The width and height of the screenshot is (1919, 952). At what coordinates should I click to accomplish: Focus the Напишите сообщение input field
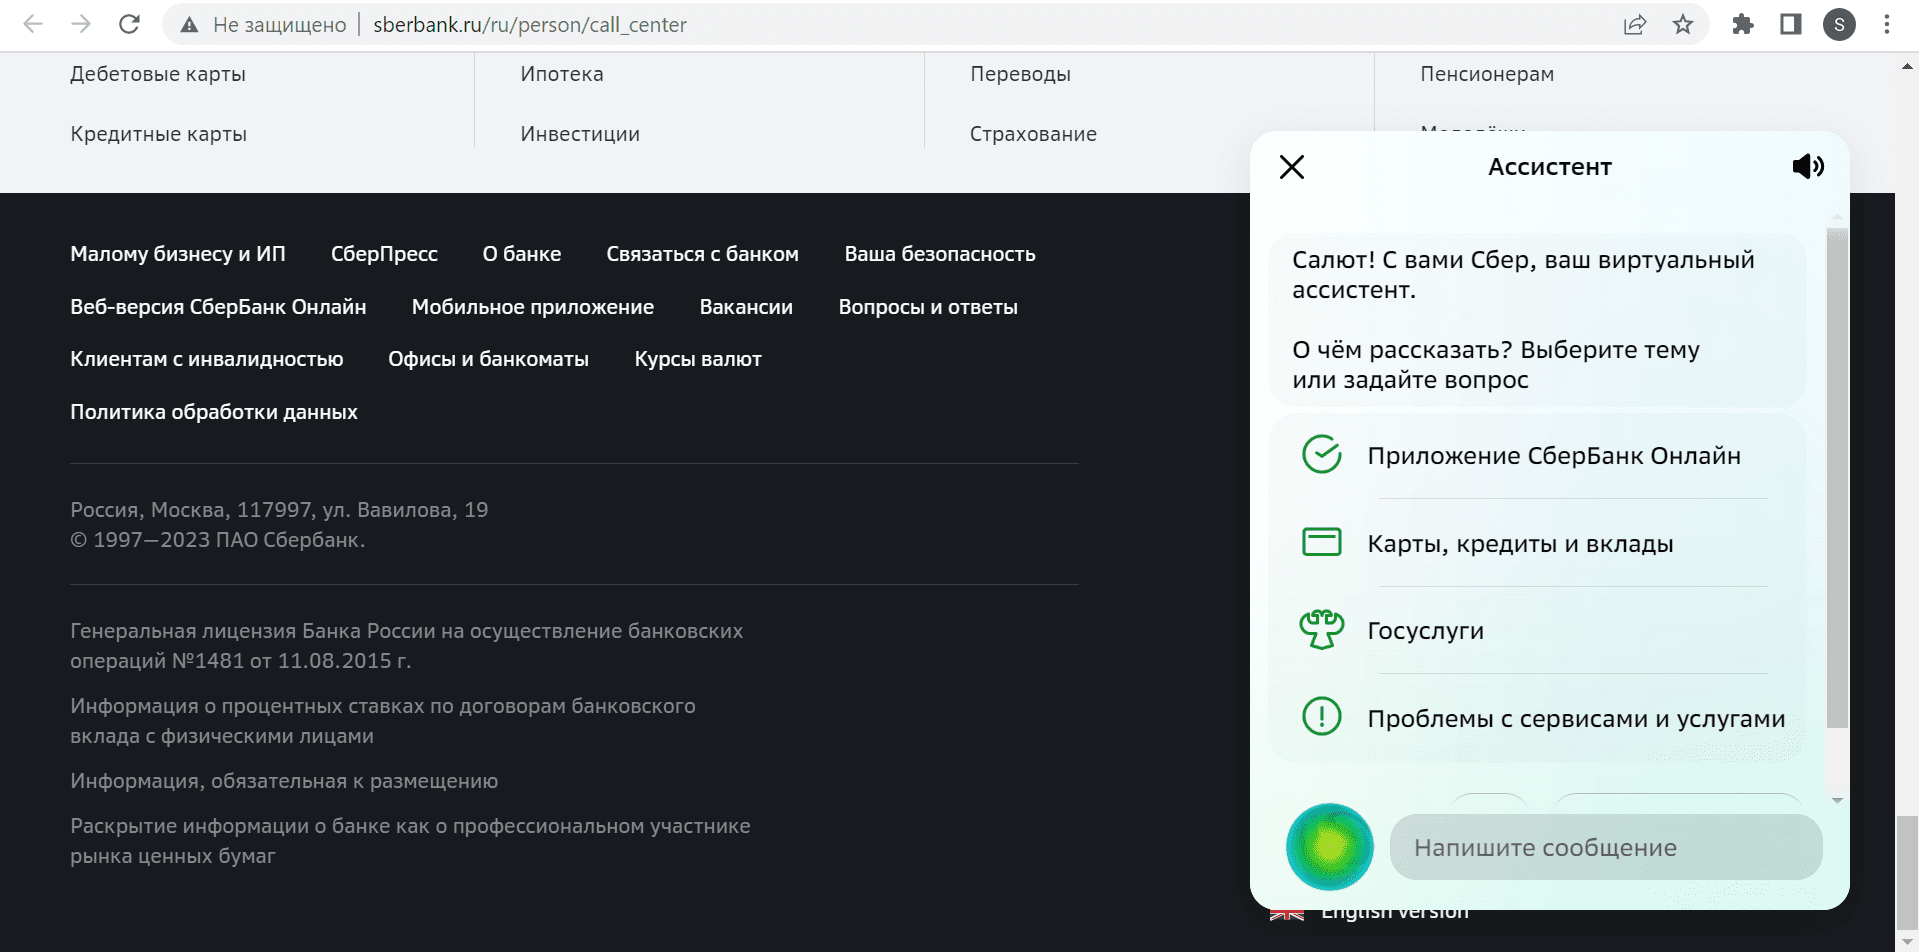1606,847
